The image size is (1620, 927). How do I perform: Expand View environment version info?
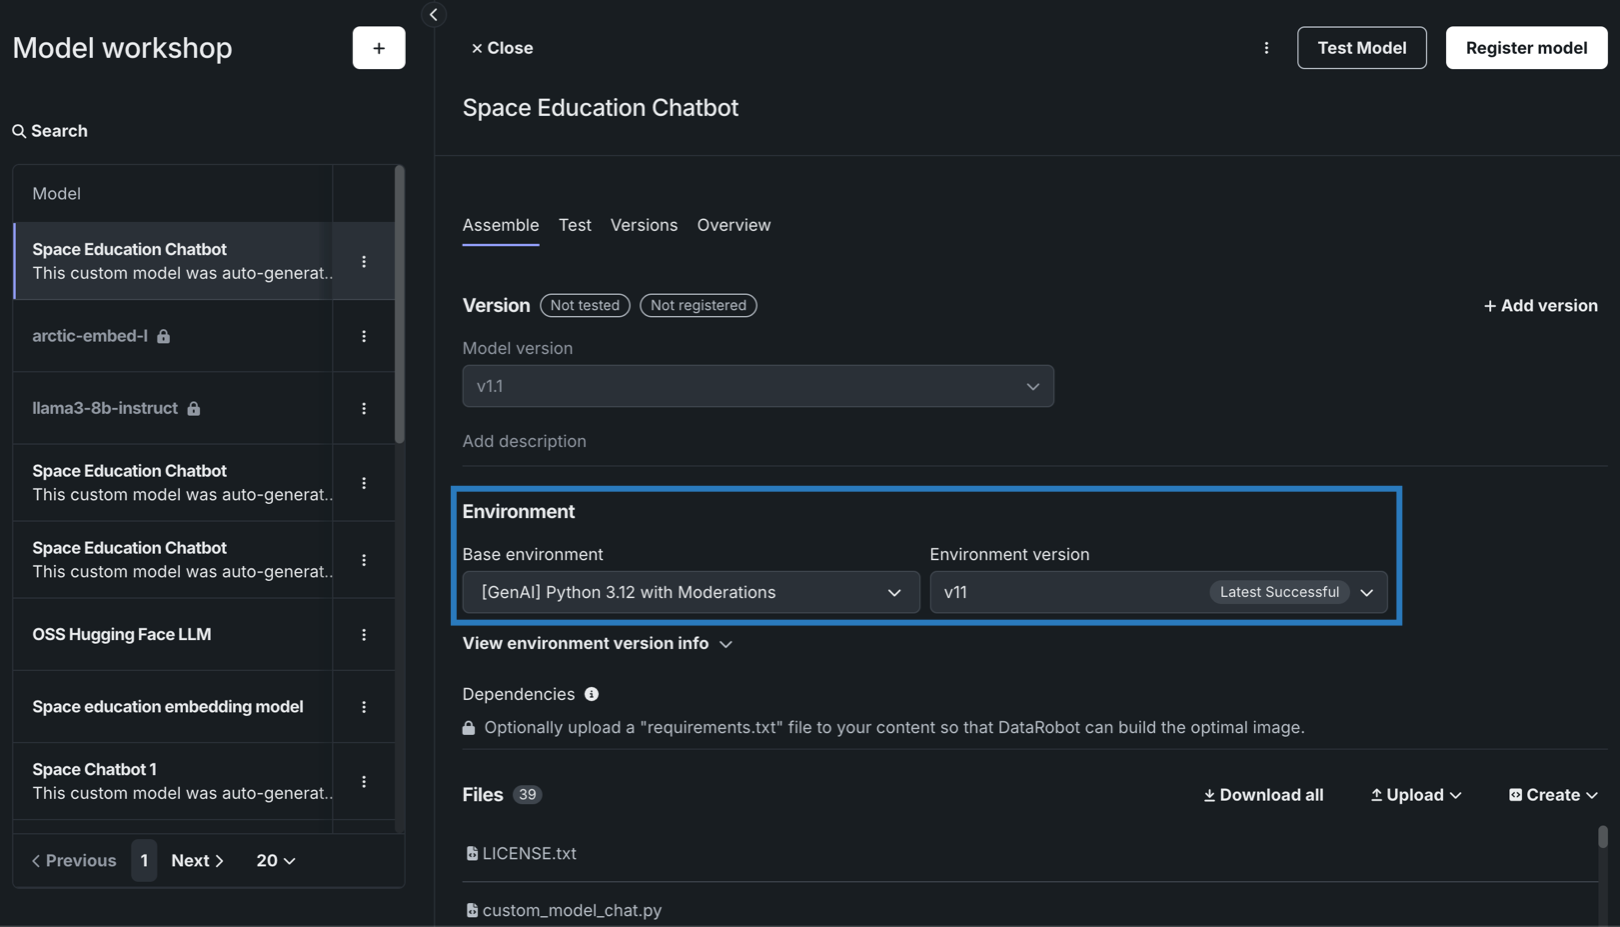click(597, 644)
